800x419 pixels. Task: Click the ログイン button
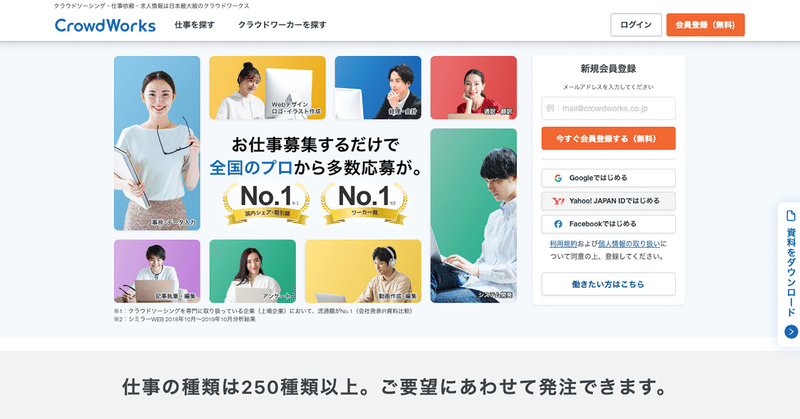[636, 25]
